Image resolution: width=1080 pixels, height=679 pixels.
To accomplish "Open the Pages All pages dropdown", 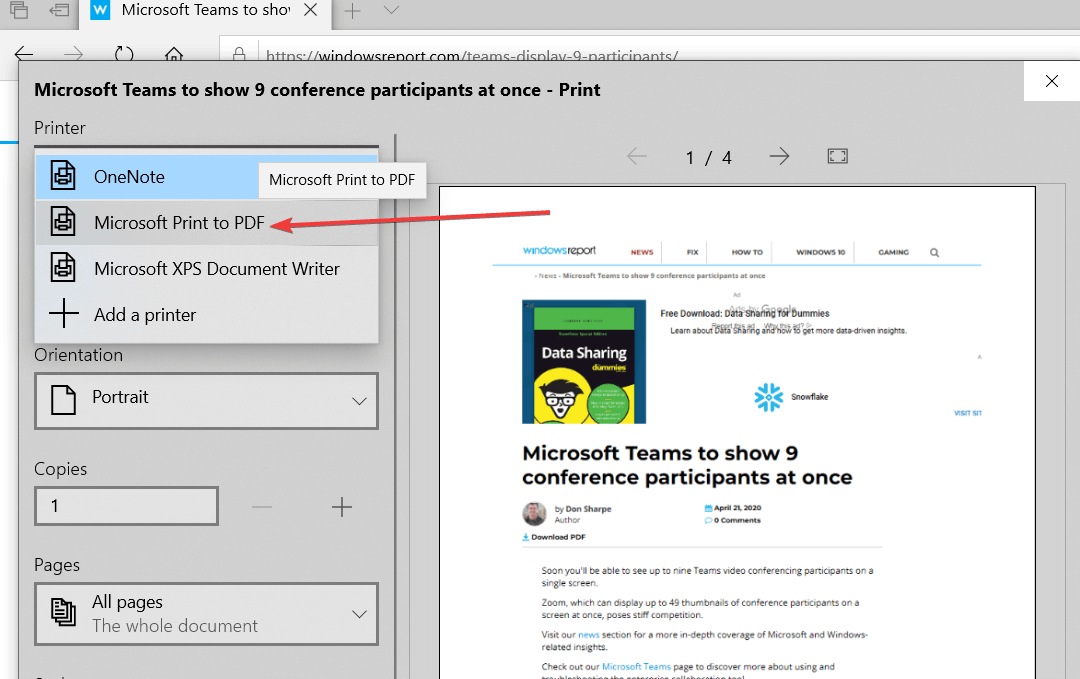I will pos(207,614).
